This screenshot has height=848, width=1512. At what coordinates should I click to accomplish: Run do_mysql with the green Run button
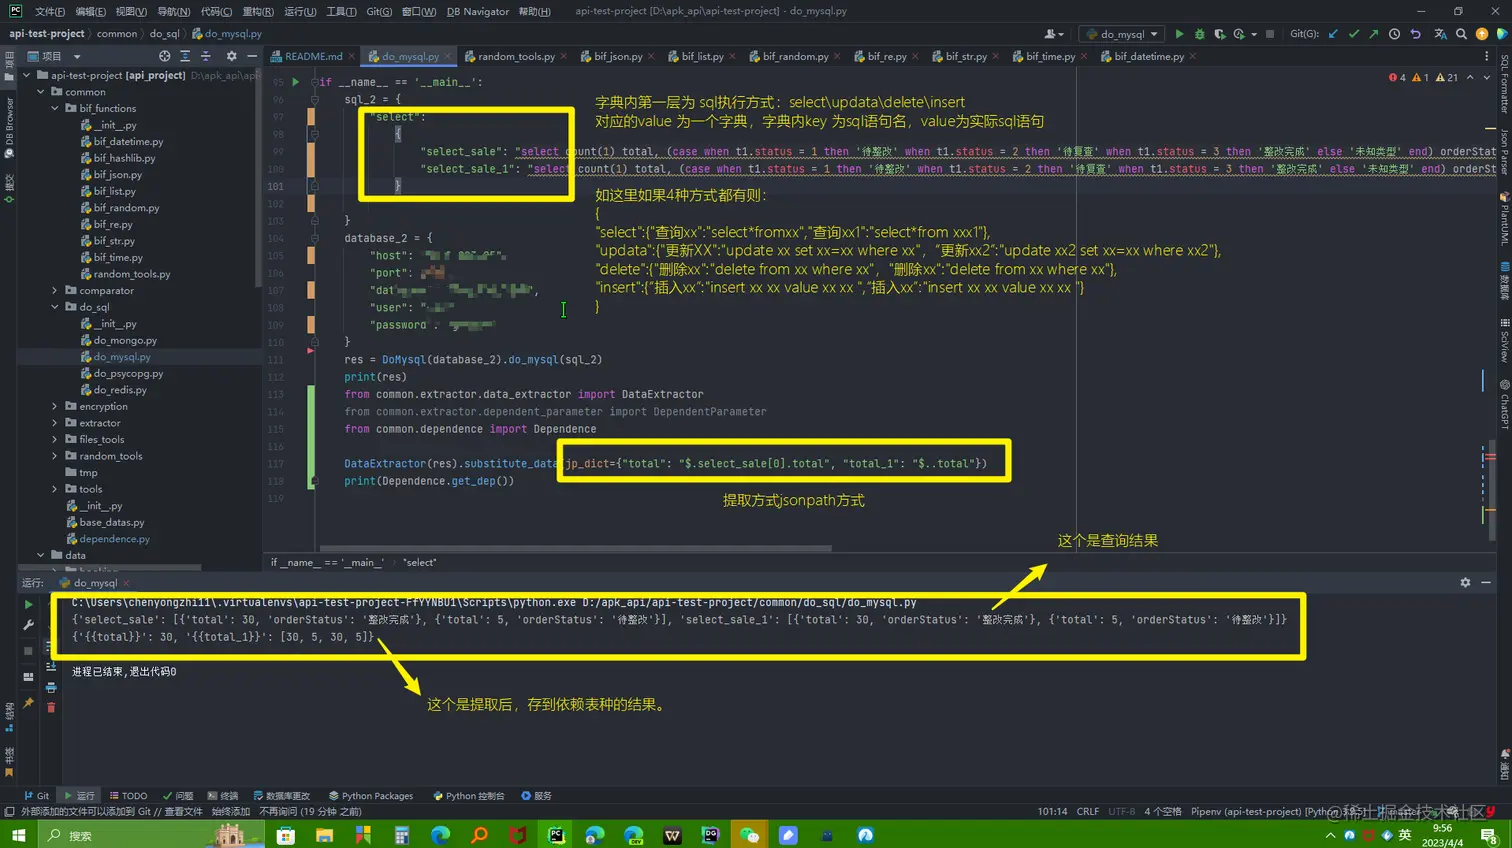1179,34
